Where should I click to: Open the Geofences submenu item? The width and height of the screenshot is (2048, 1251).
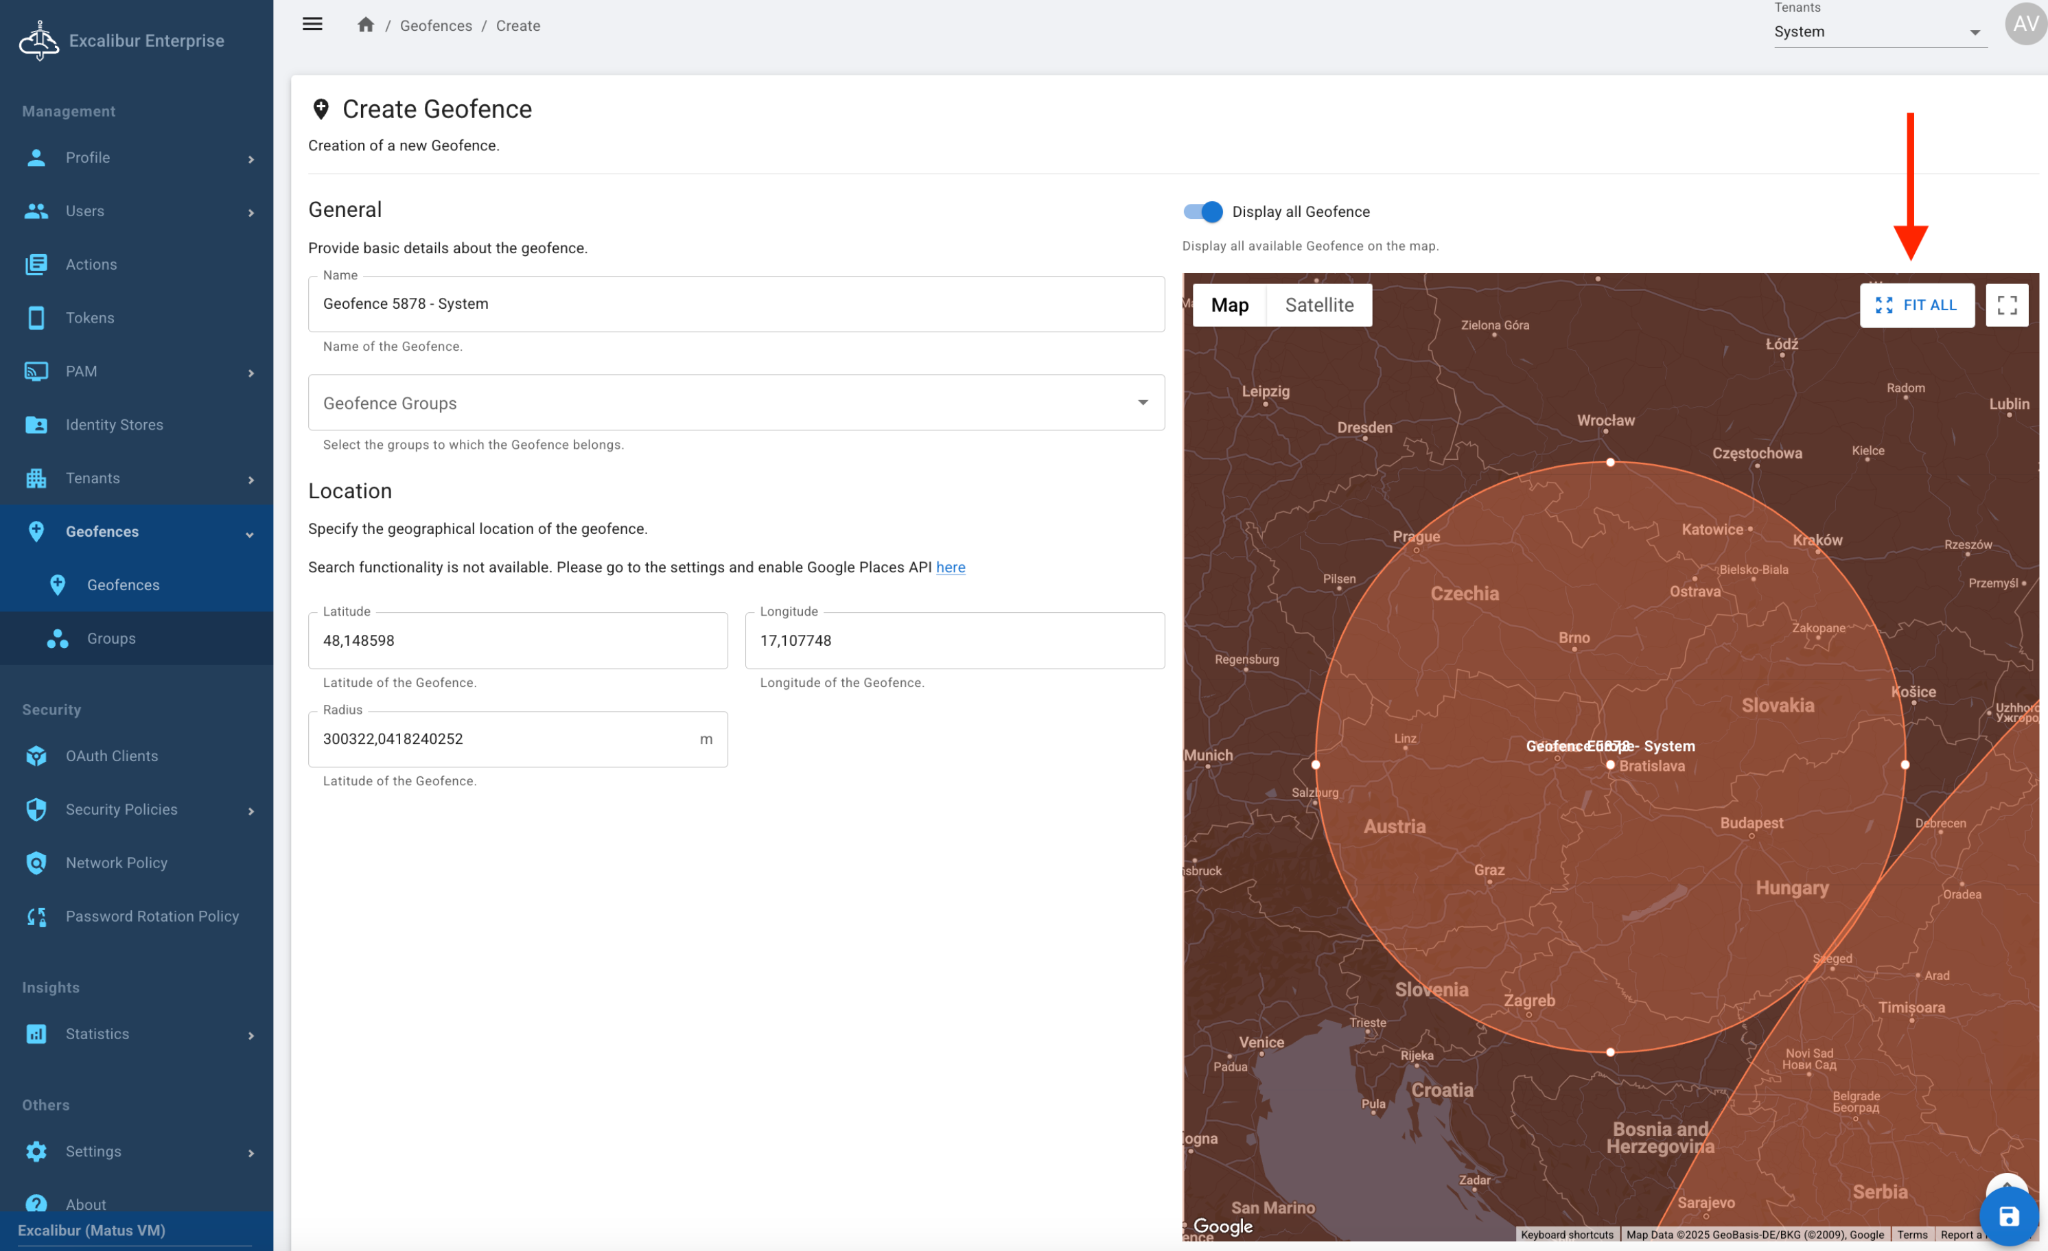pyautogui.click(x=136, y=585)
